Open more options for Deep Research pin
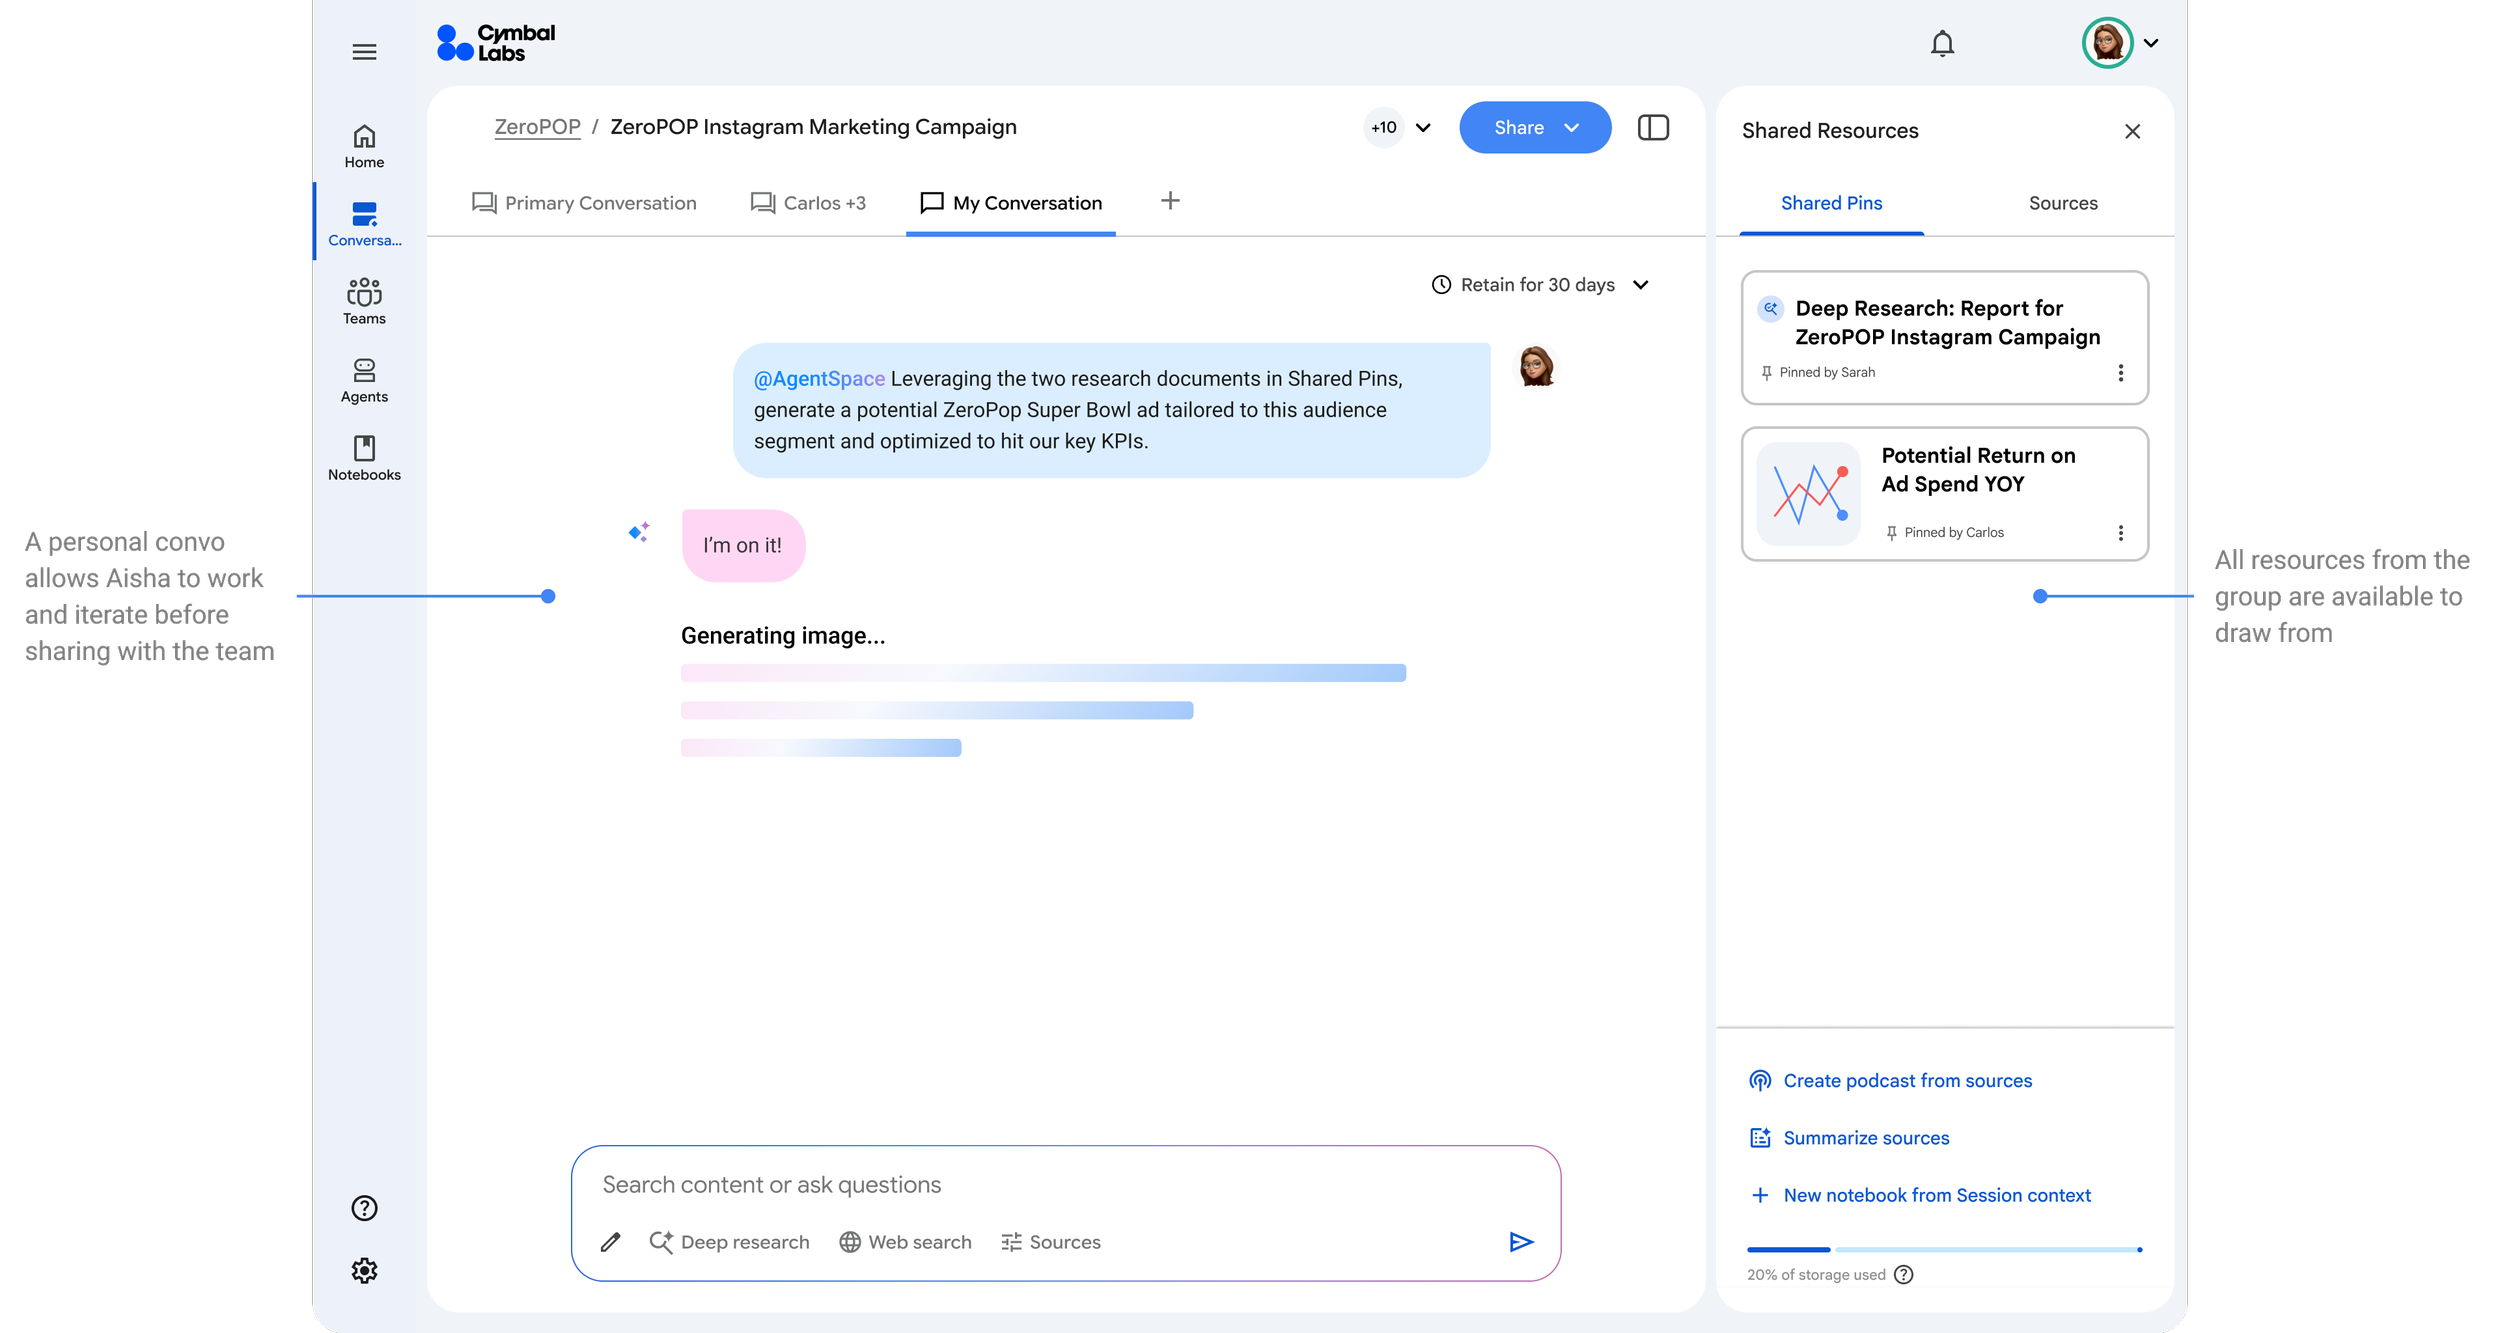This screenshot has height=1333, width=2500. 2120,373
